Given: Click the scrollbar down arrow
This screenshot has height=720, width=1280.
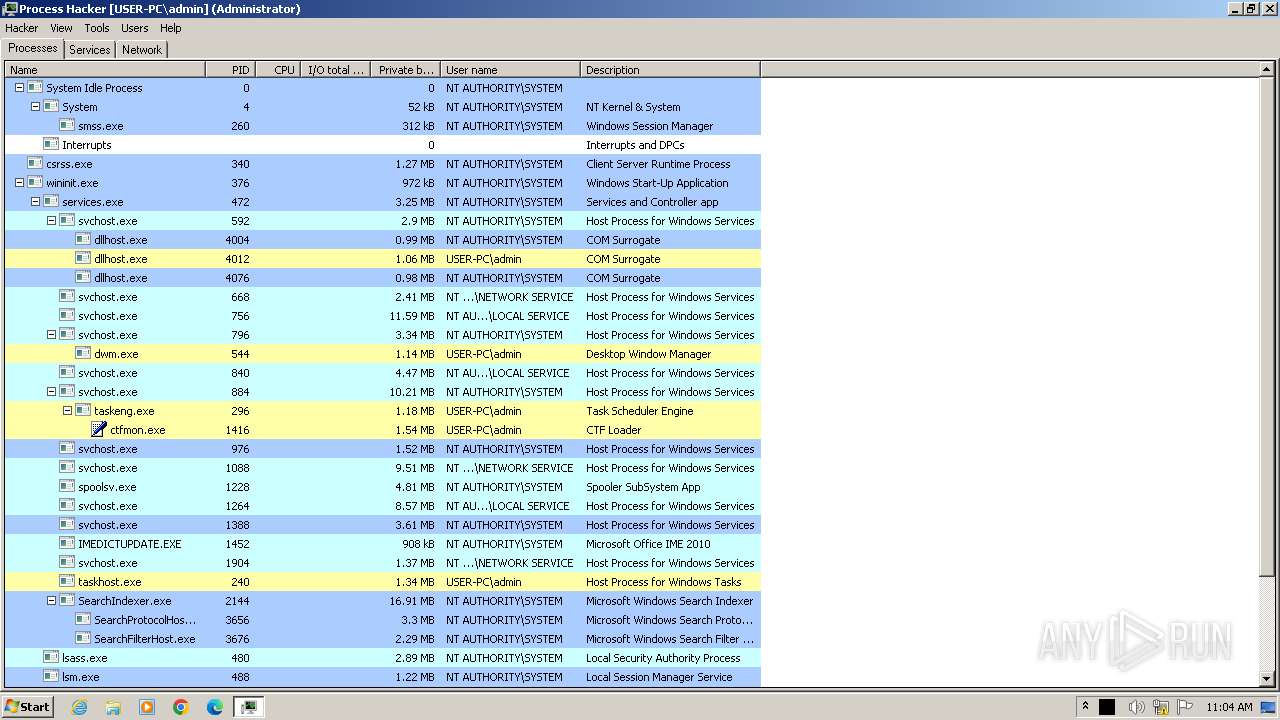Looking at the screenshot, I should pyautogui.click(x=1268, y=679).
